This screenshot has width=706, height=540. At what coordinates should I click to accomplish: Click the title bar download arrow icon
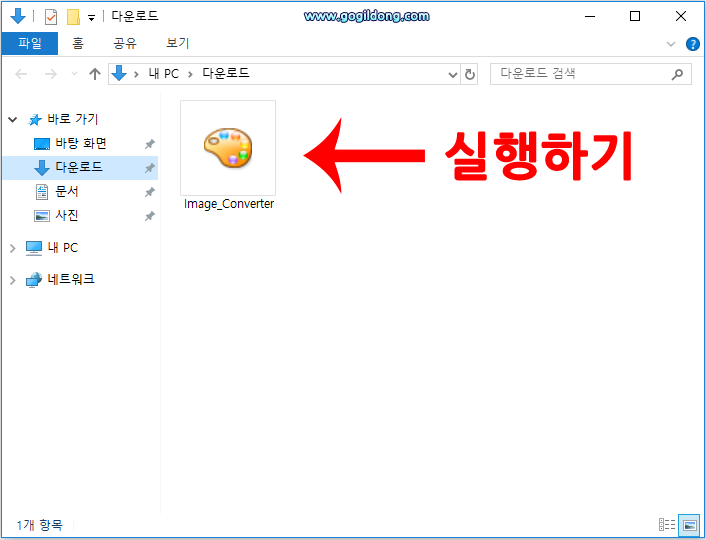18,16
